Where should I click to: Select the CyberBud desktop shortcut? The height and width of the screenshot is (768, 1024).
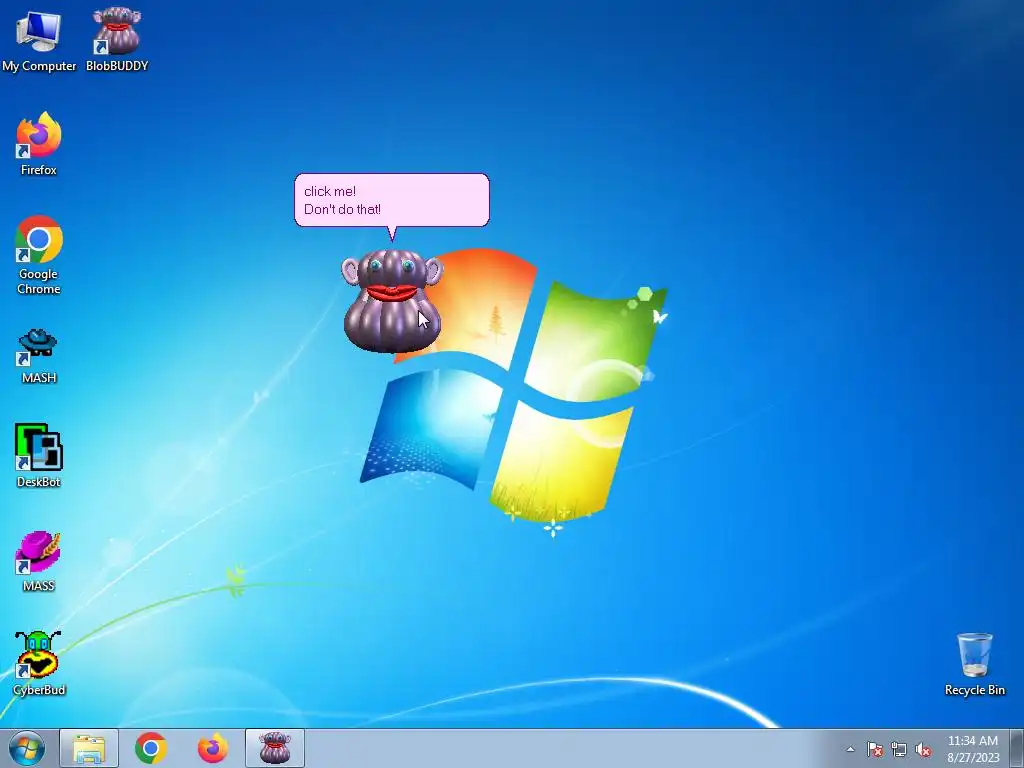click(39, 663)
